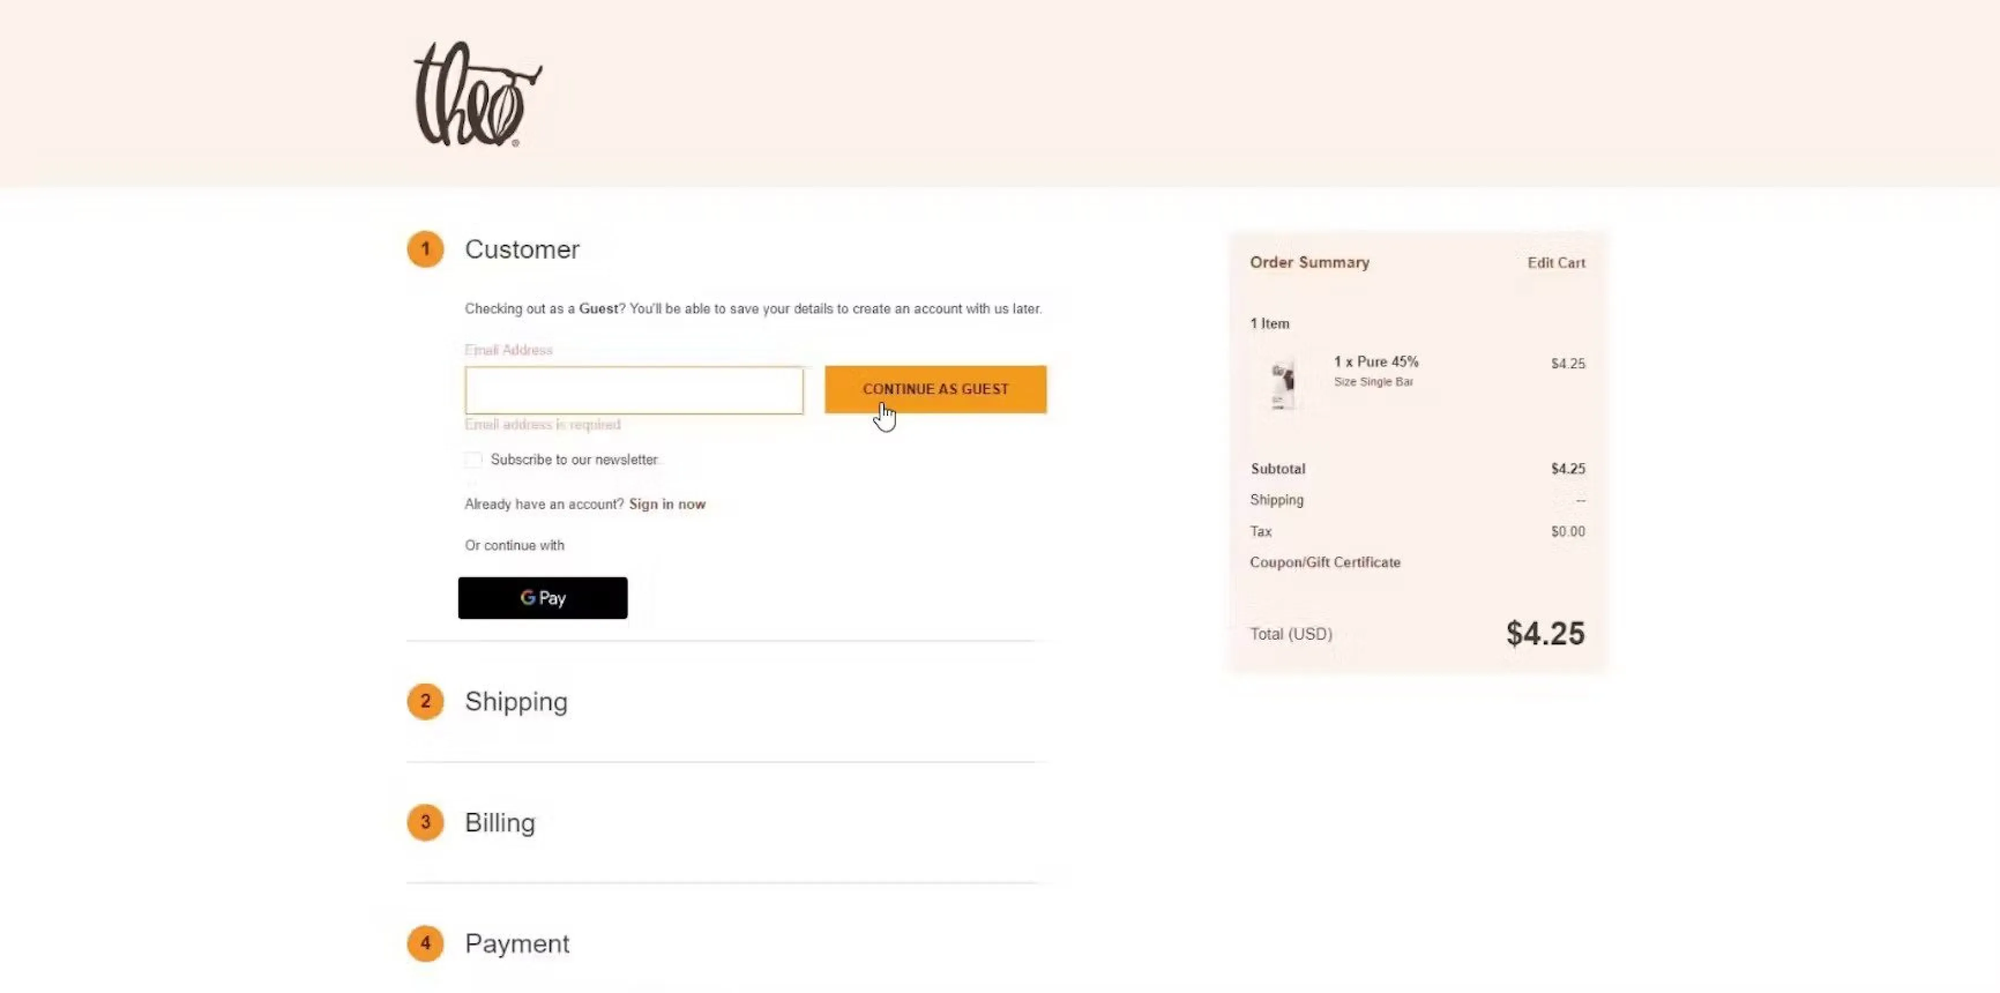The height and width of the screenshot is (993, 2000).
Task: Expand the Coupon/Gift Certificate section
Action: coord(1325,562)
